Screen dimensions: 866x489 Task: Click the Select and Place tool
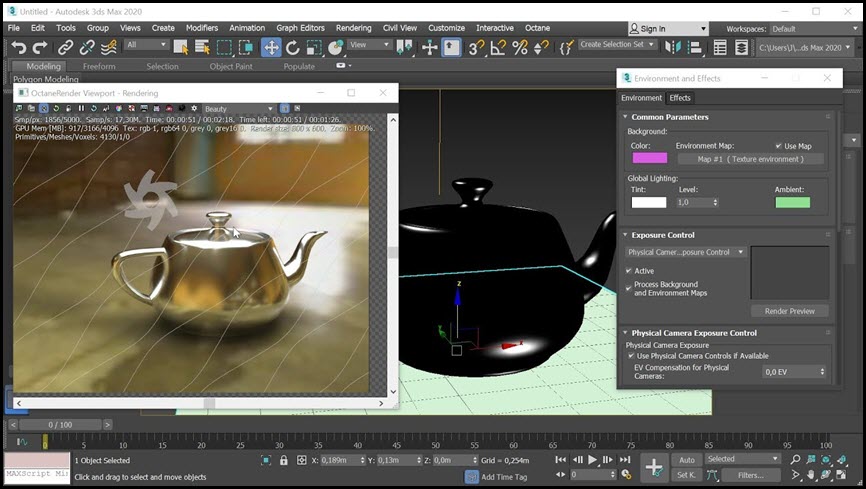pyautogui.click(x=335, y=48)
